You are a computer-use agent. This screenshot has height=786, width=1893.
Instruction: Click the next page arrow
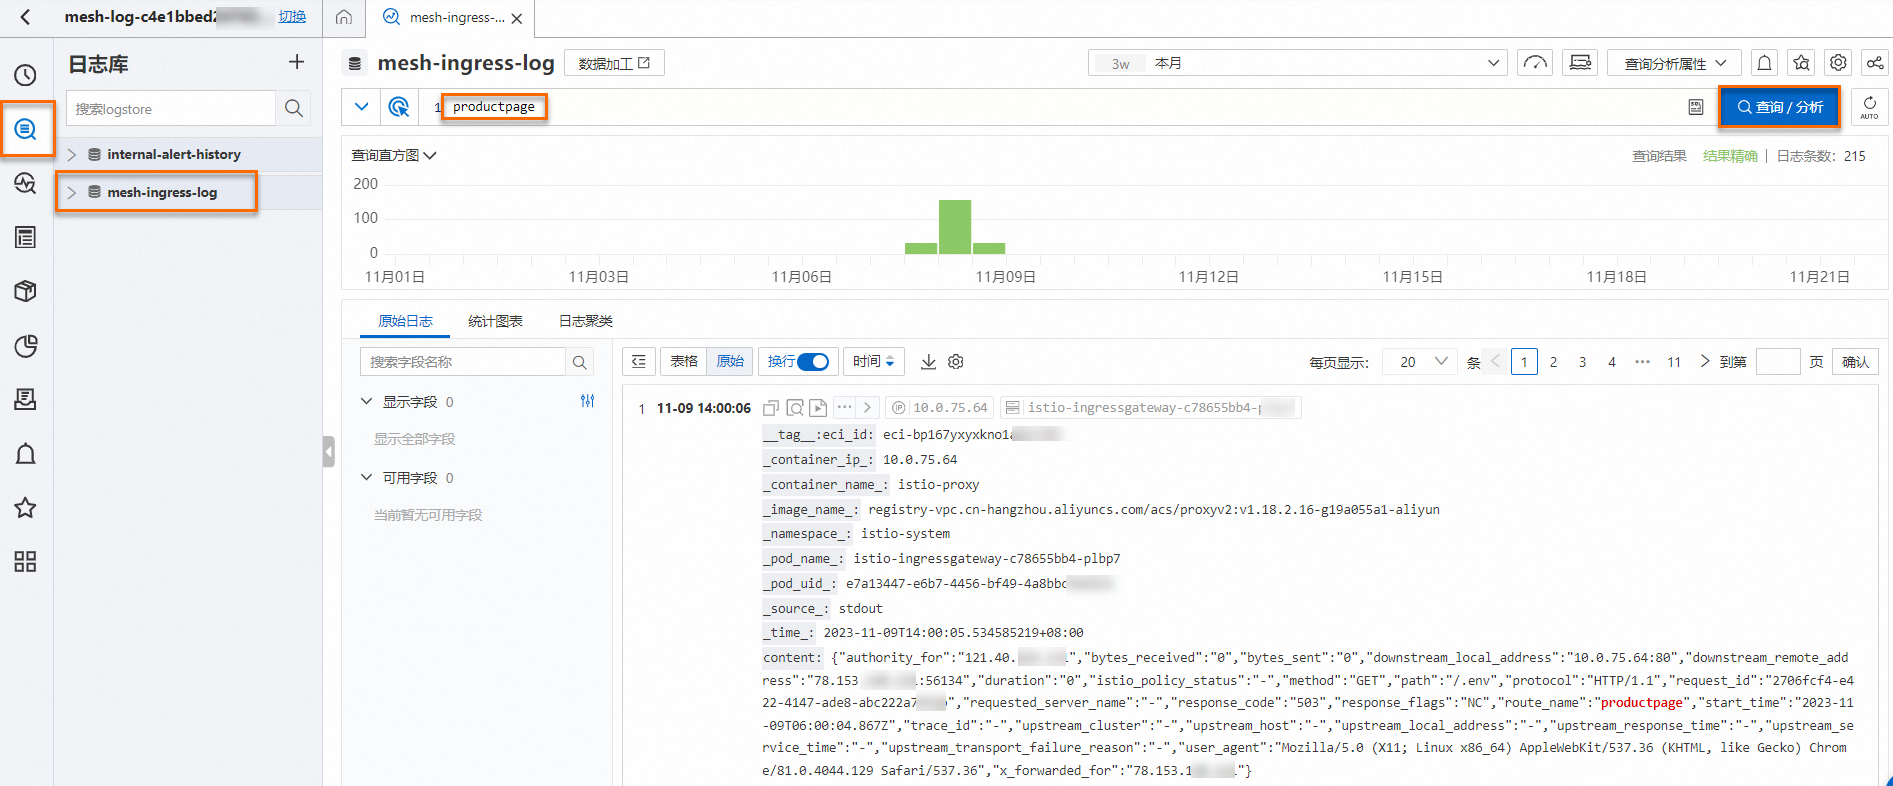pyautogui.click(x=1705, y=361)
